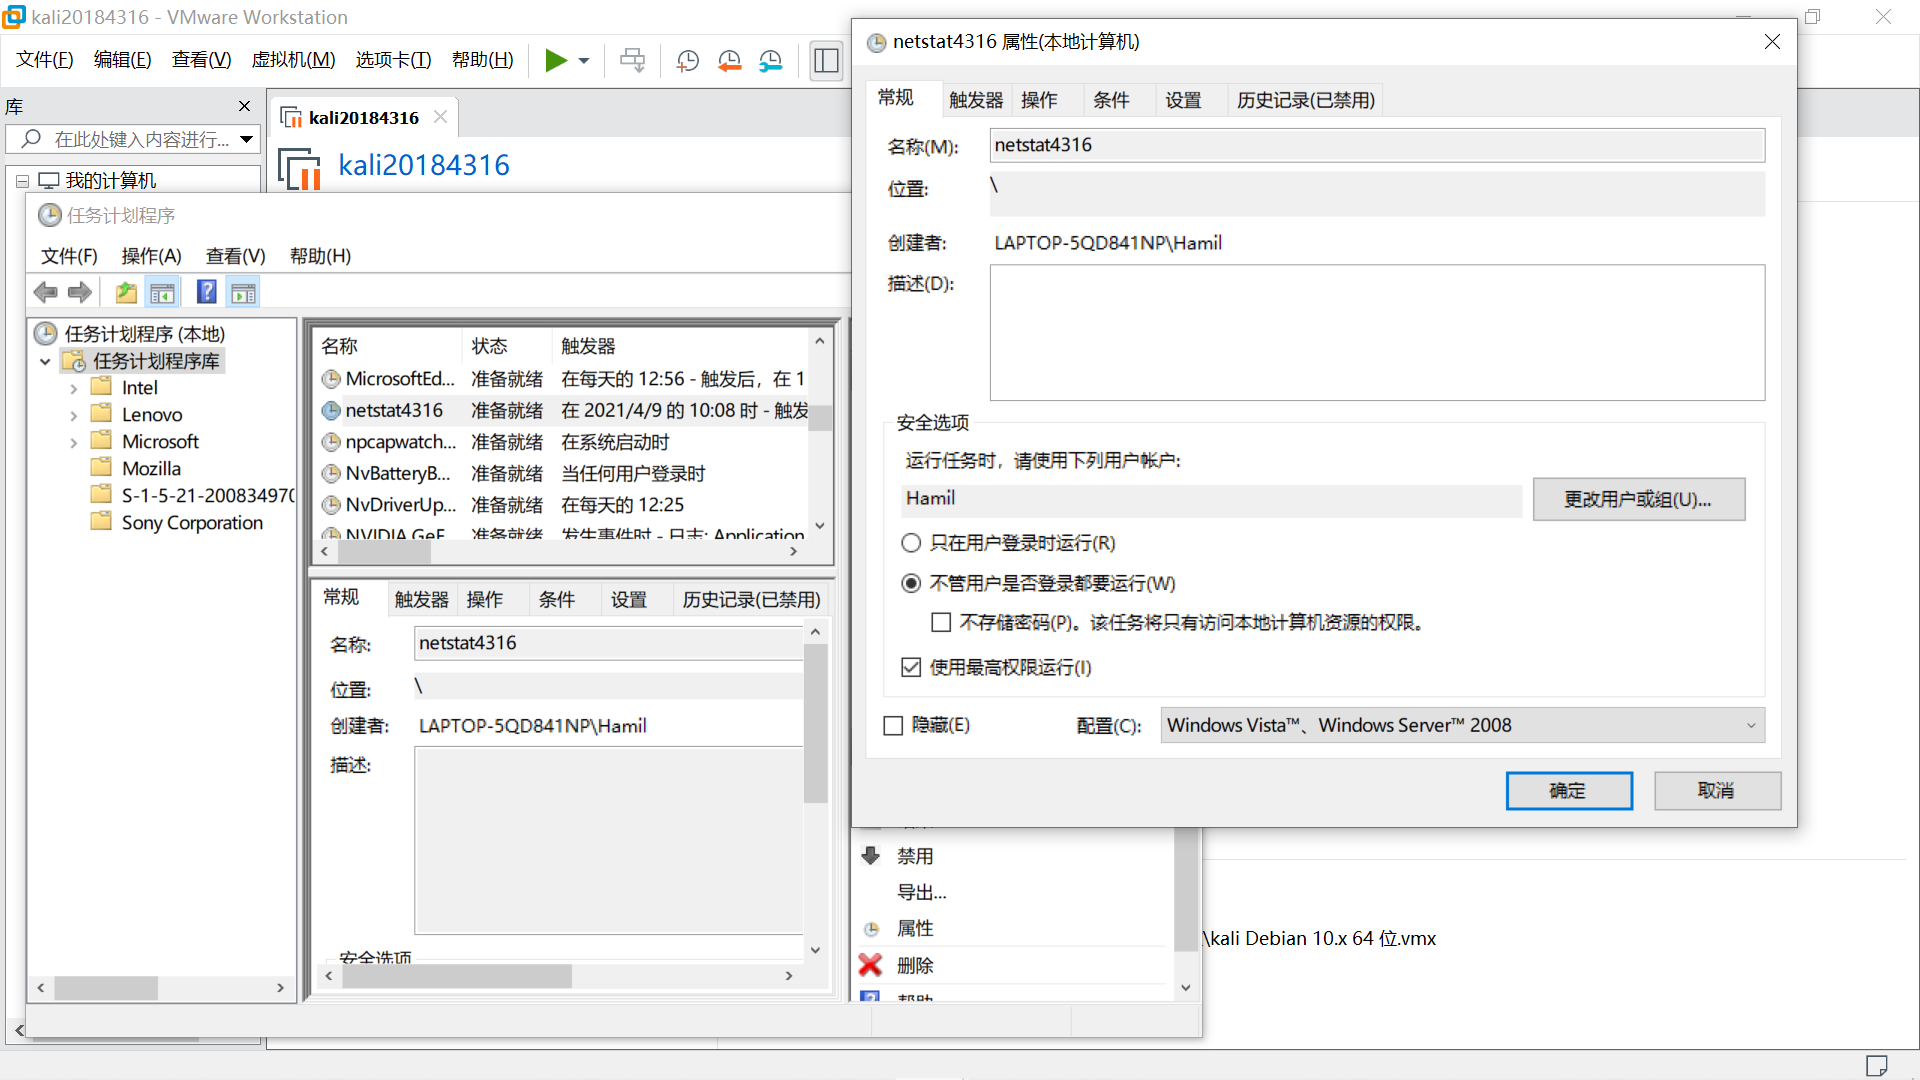This screenshot has width=1920, height=1080.
Task: Click the red X delete icon
Action: tap(870, 965)
